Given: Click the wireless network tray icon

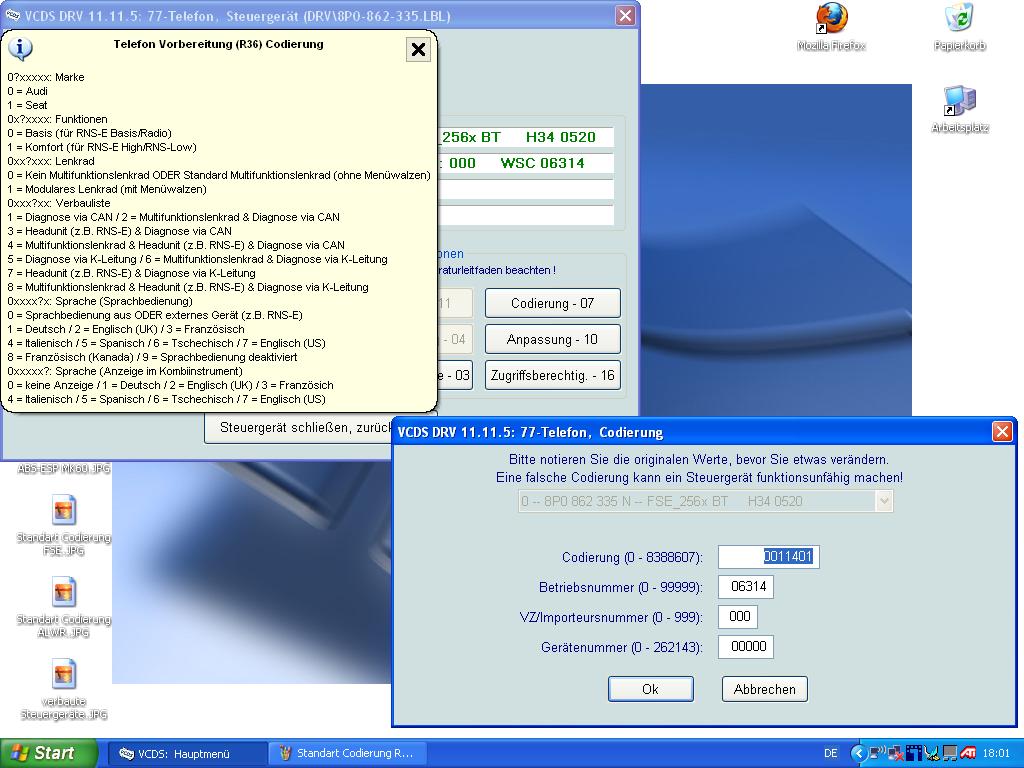Looking at the screenshot, I should click(x=877, y=753).
